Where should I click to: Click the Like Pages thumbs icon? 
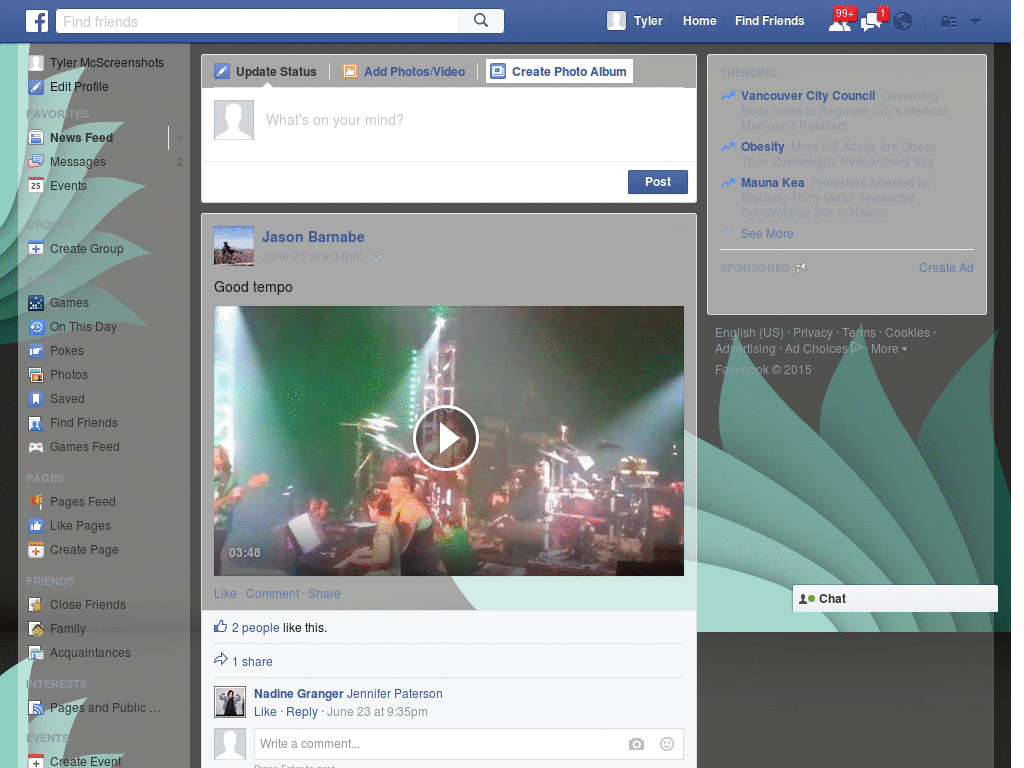(x=36, y=526)
